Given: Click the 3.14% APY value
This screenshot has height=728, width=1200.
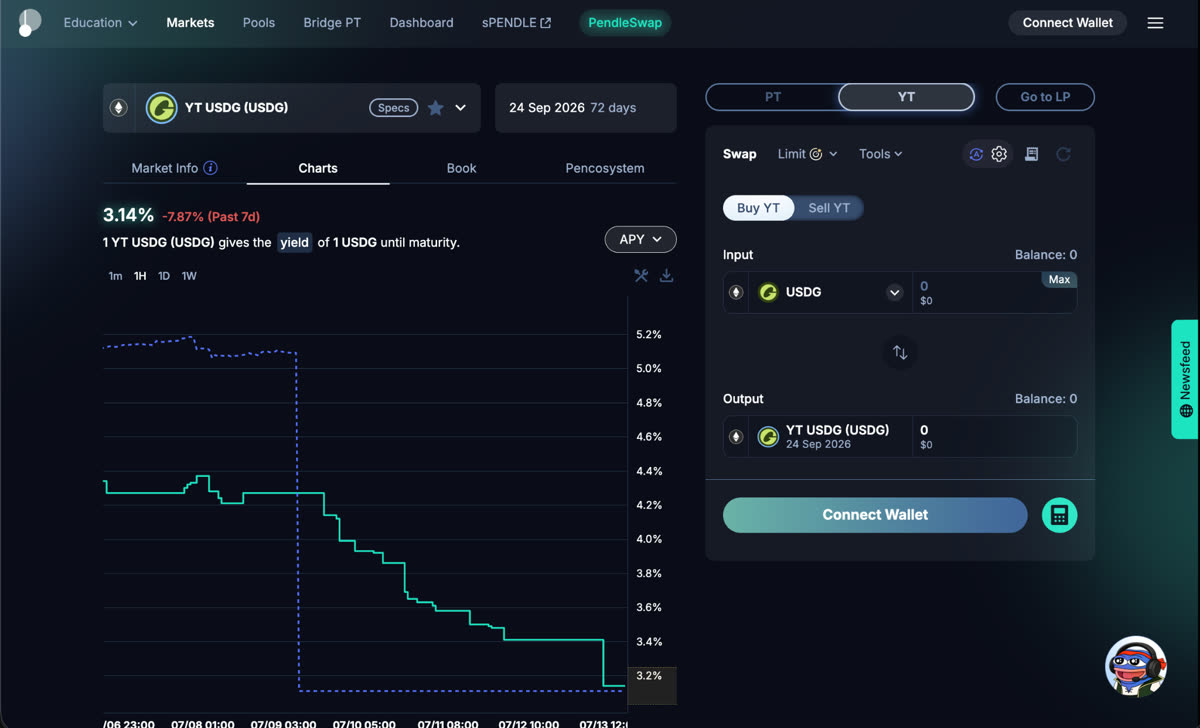Looking at the screenshot, I should tap(128, 215).
